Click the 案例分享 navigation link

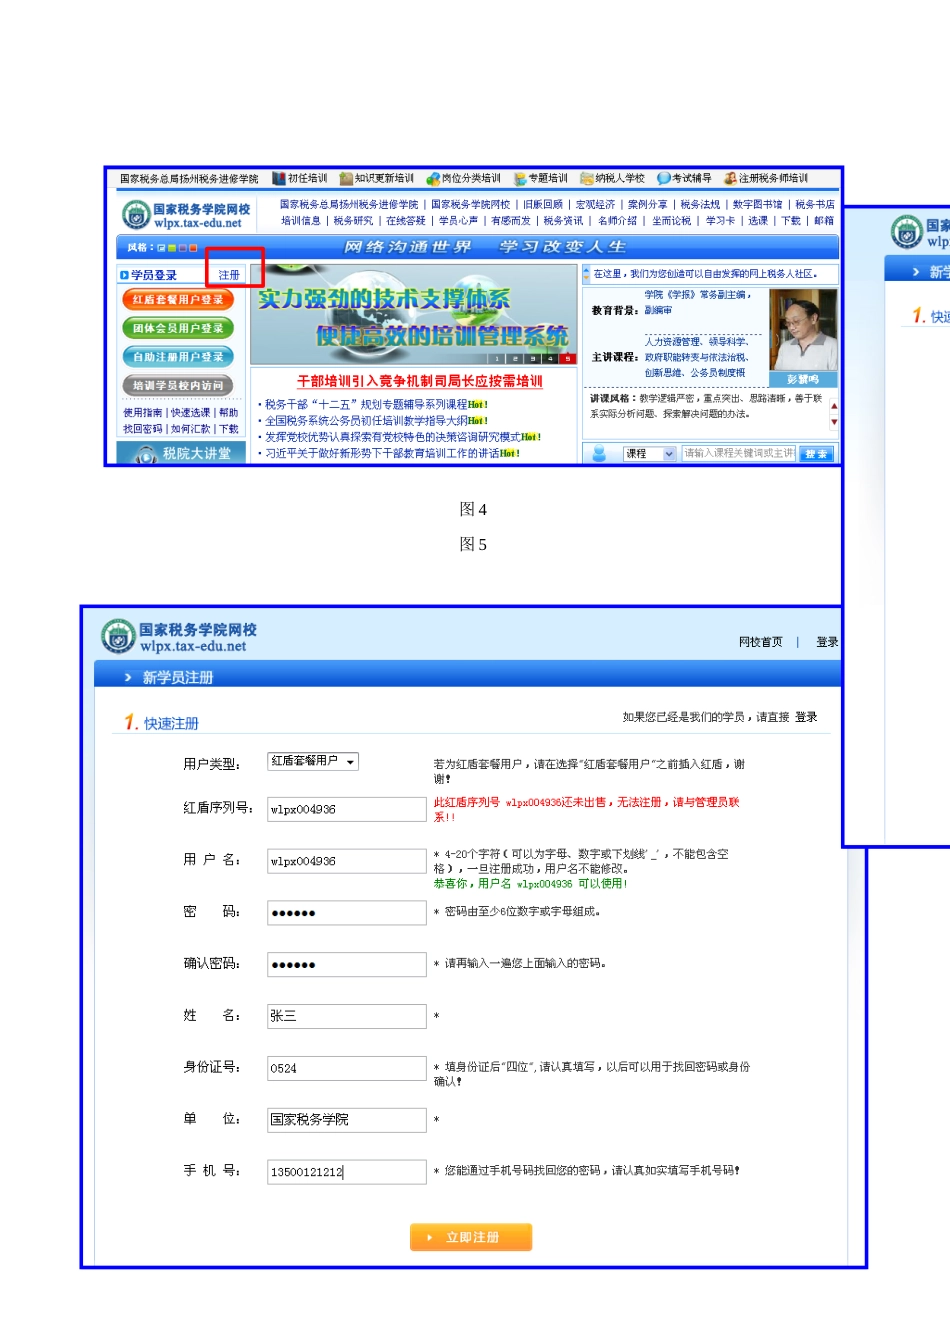(647, 205)
